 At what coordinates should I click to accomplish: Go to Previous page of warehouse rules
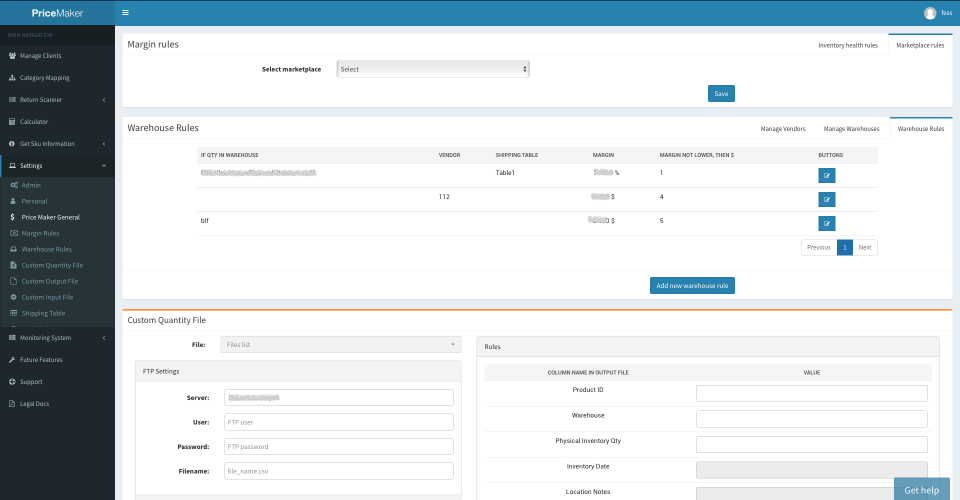pos(819,248)
